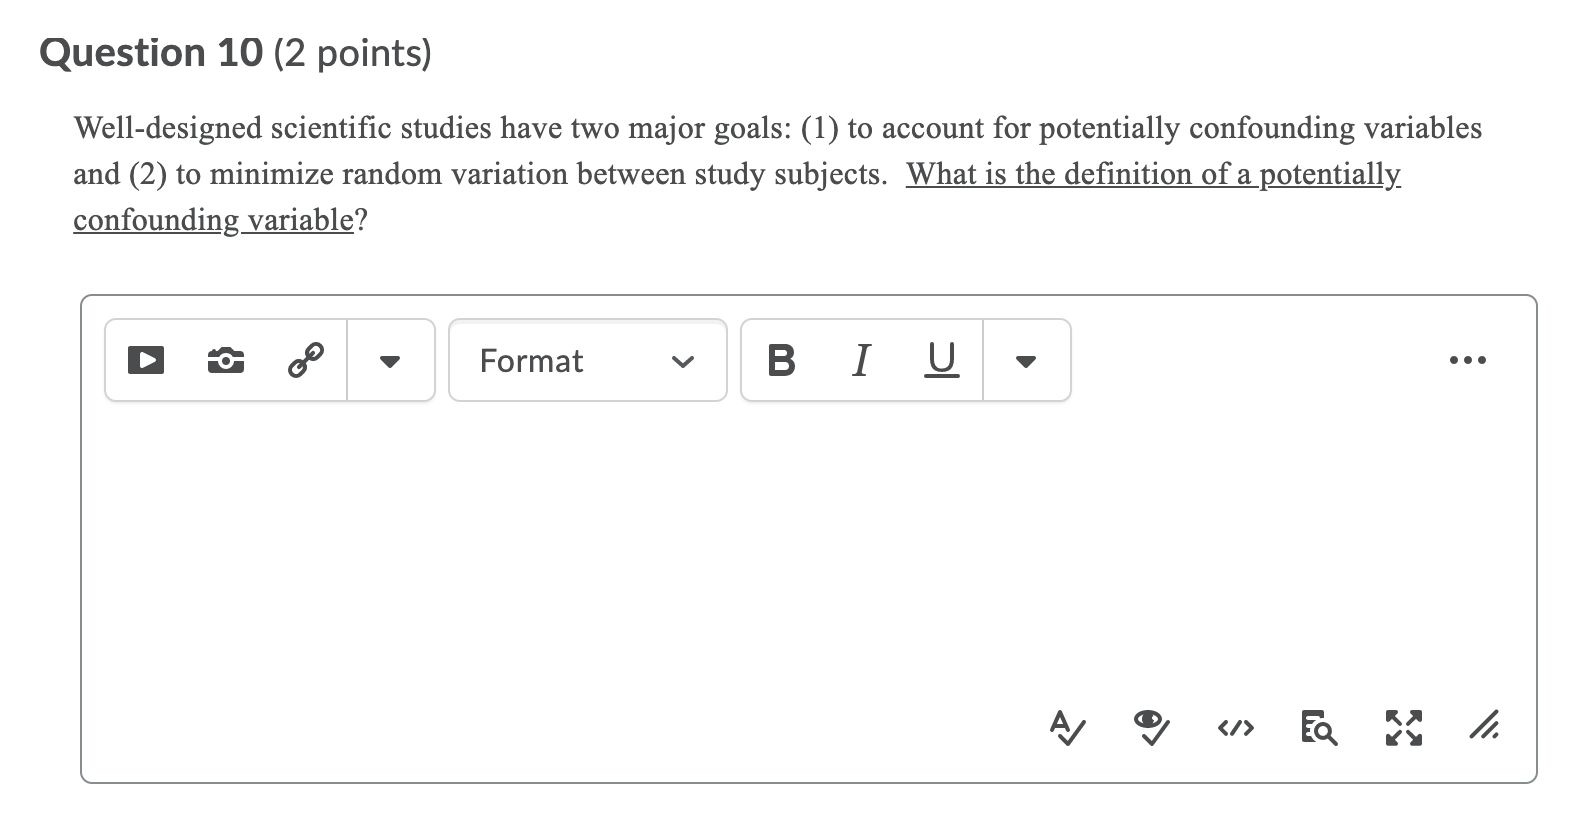This screenshot has width=1588, height=816.
Task: Open the Format paragraph style dropdown
Action: click(x=684, y=361)
